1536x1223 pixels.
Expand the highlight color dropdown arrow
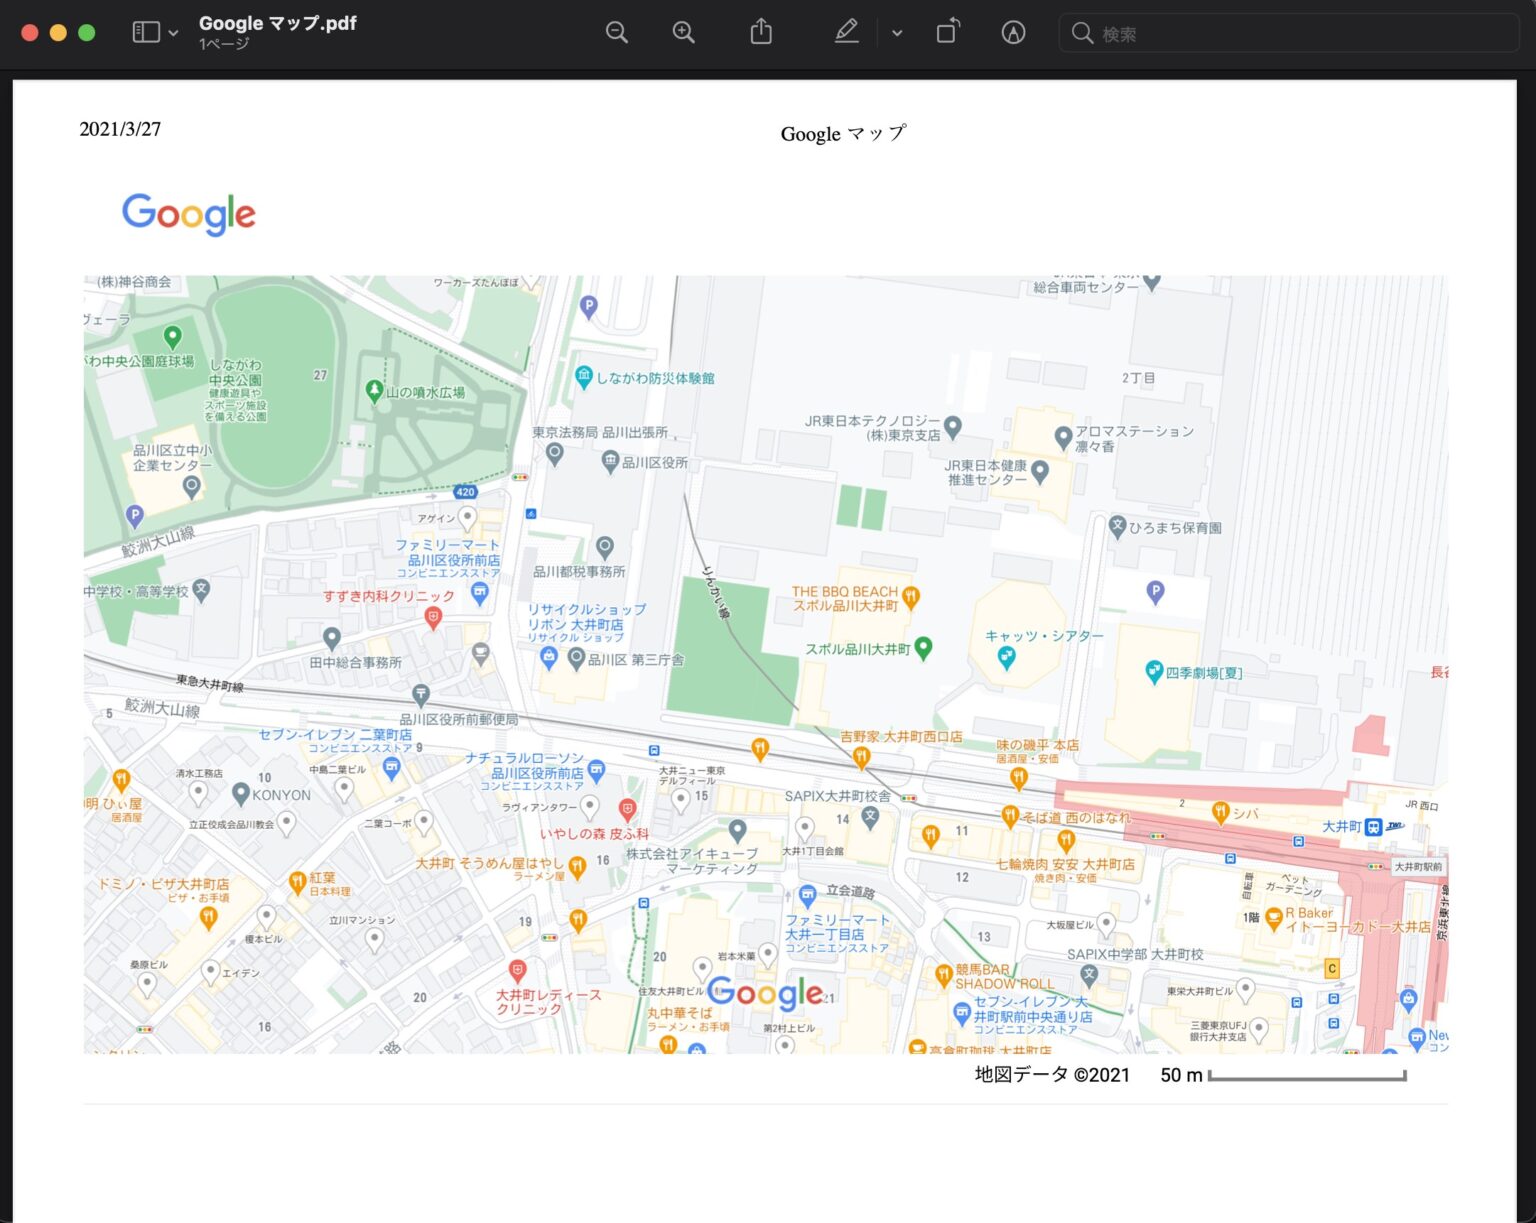point(897,33)
